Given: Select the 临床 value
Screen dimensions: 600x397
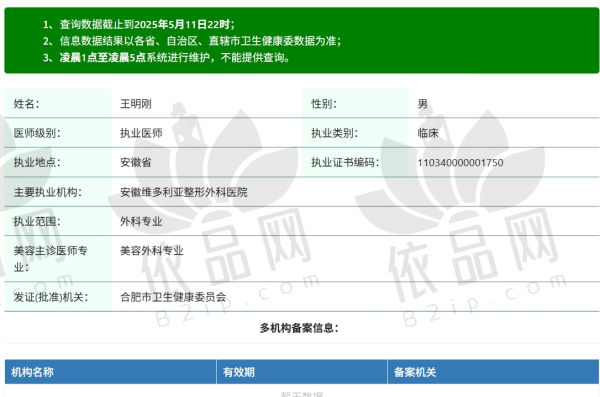Looking at the screenshot, I should pos(428,133).
